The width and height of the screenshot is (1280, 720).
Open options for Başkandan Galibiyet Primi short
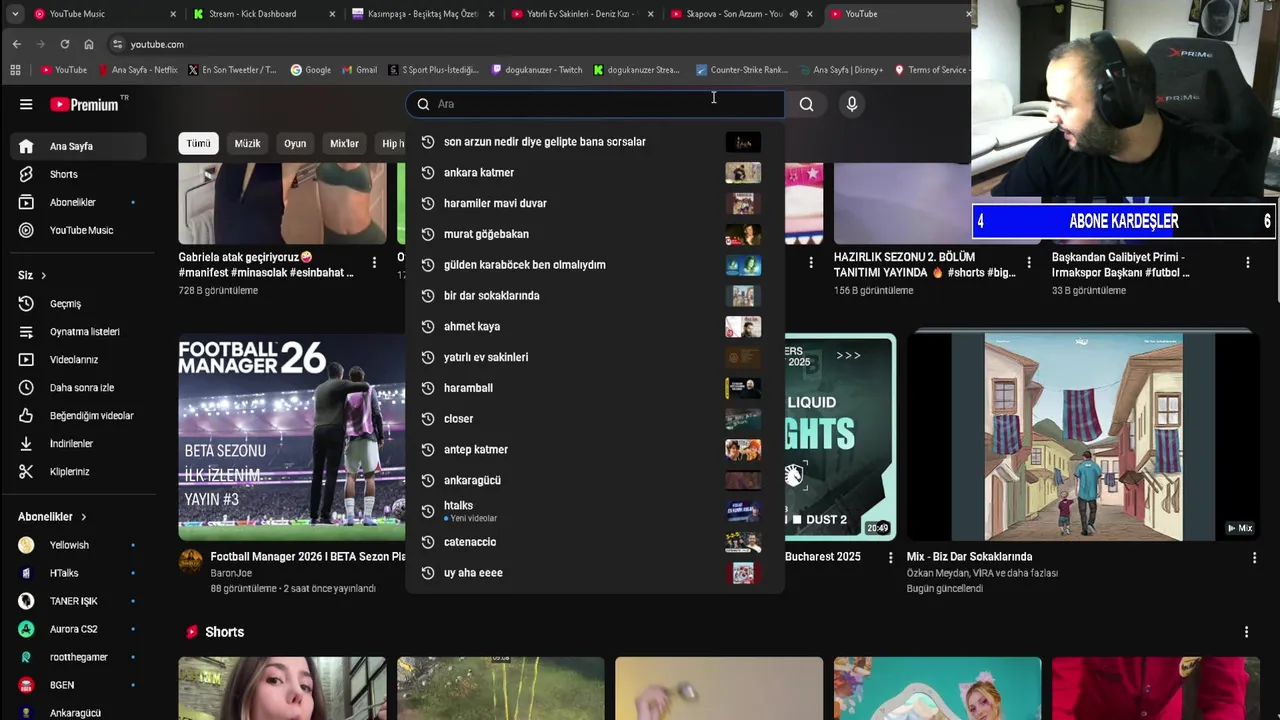(x=1247, y=263)
